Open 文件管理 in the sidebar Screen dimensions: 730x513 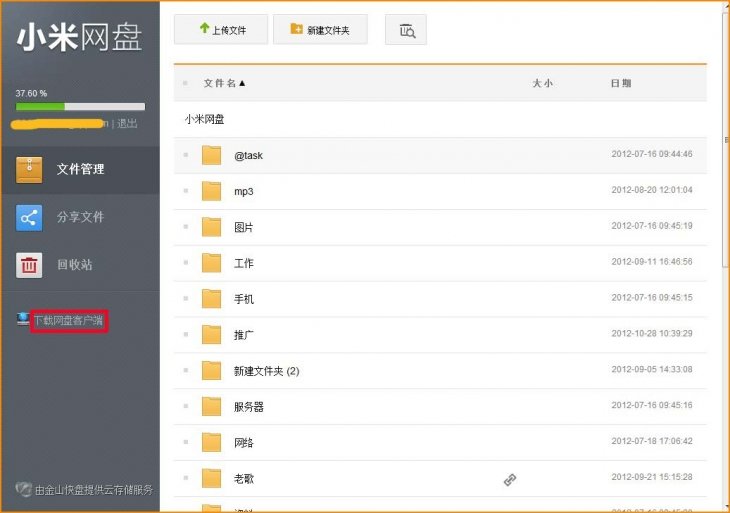click(x=80, y=169)
